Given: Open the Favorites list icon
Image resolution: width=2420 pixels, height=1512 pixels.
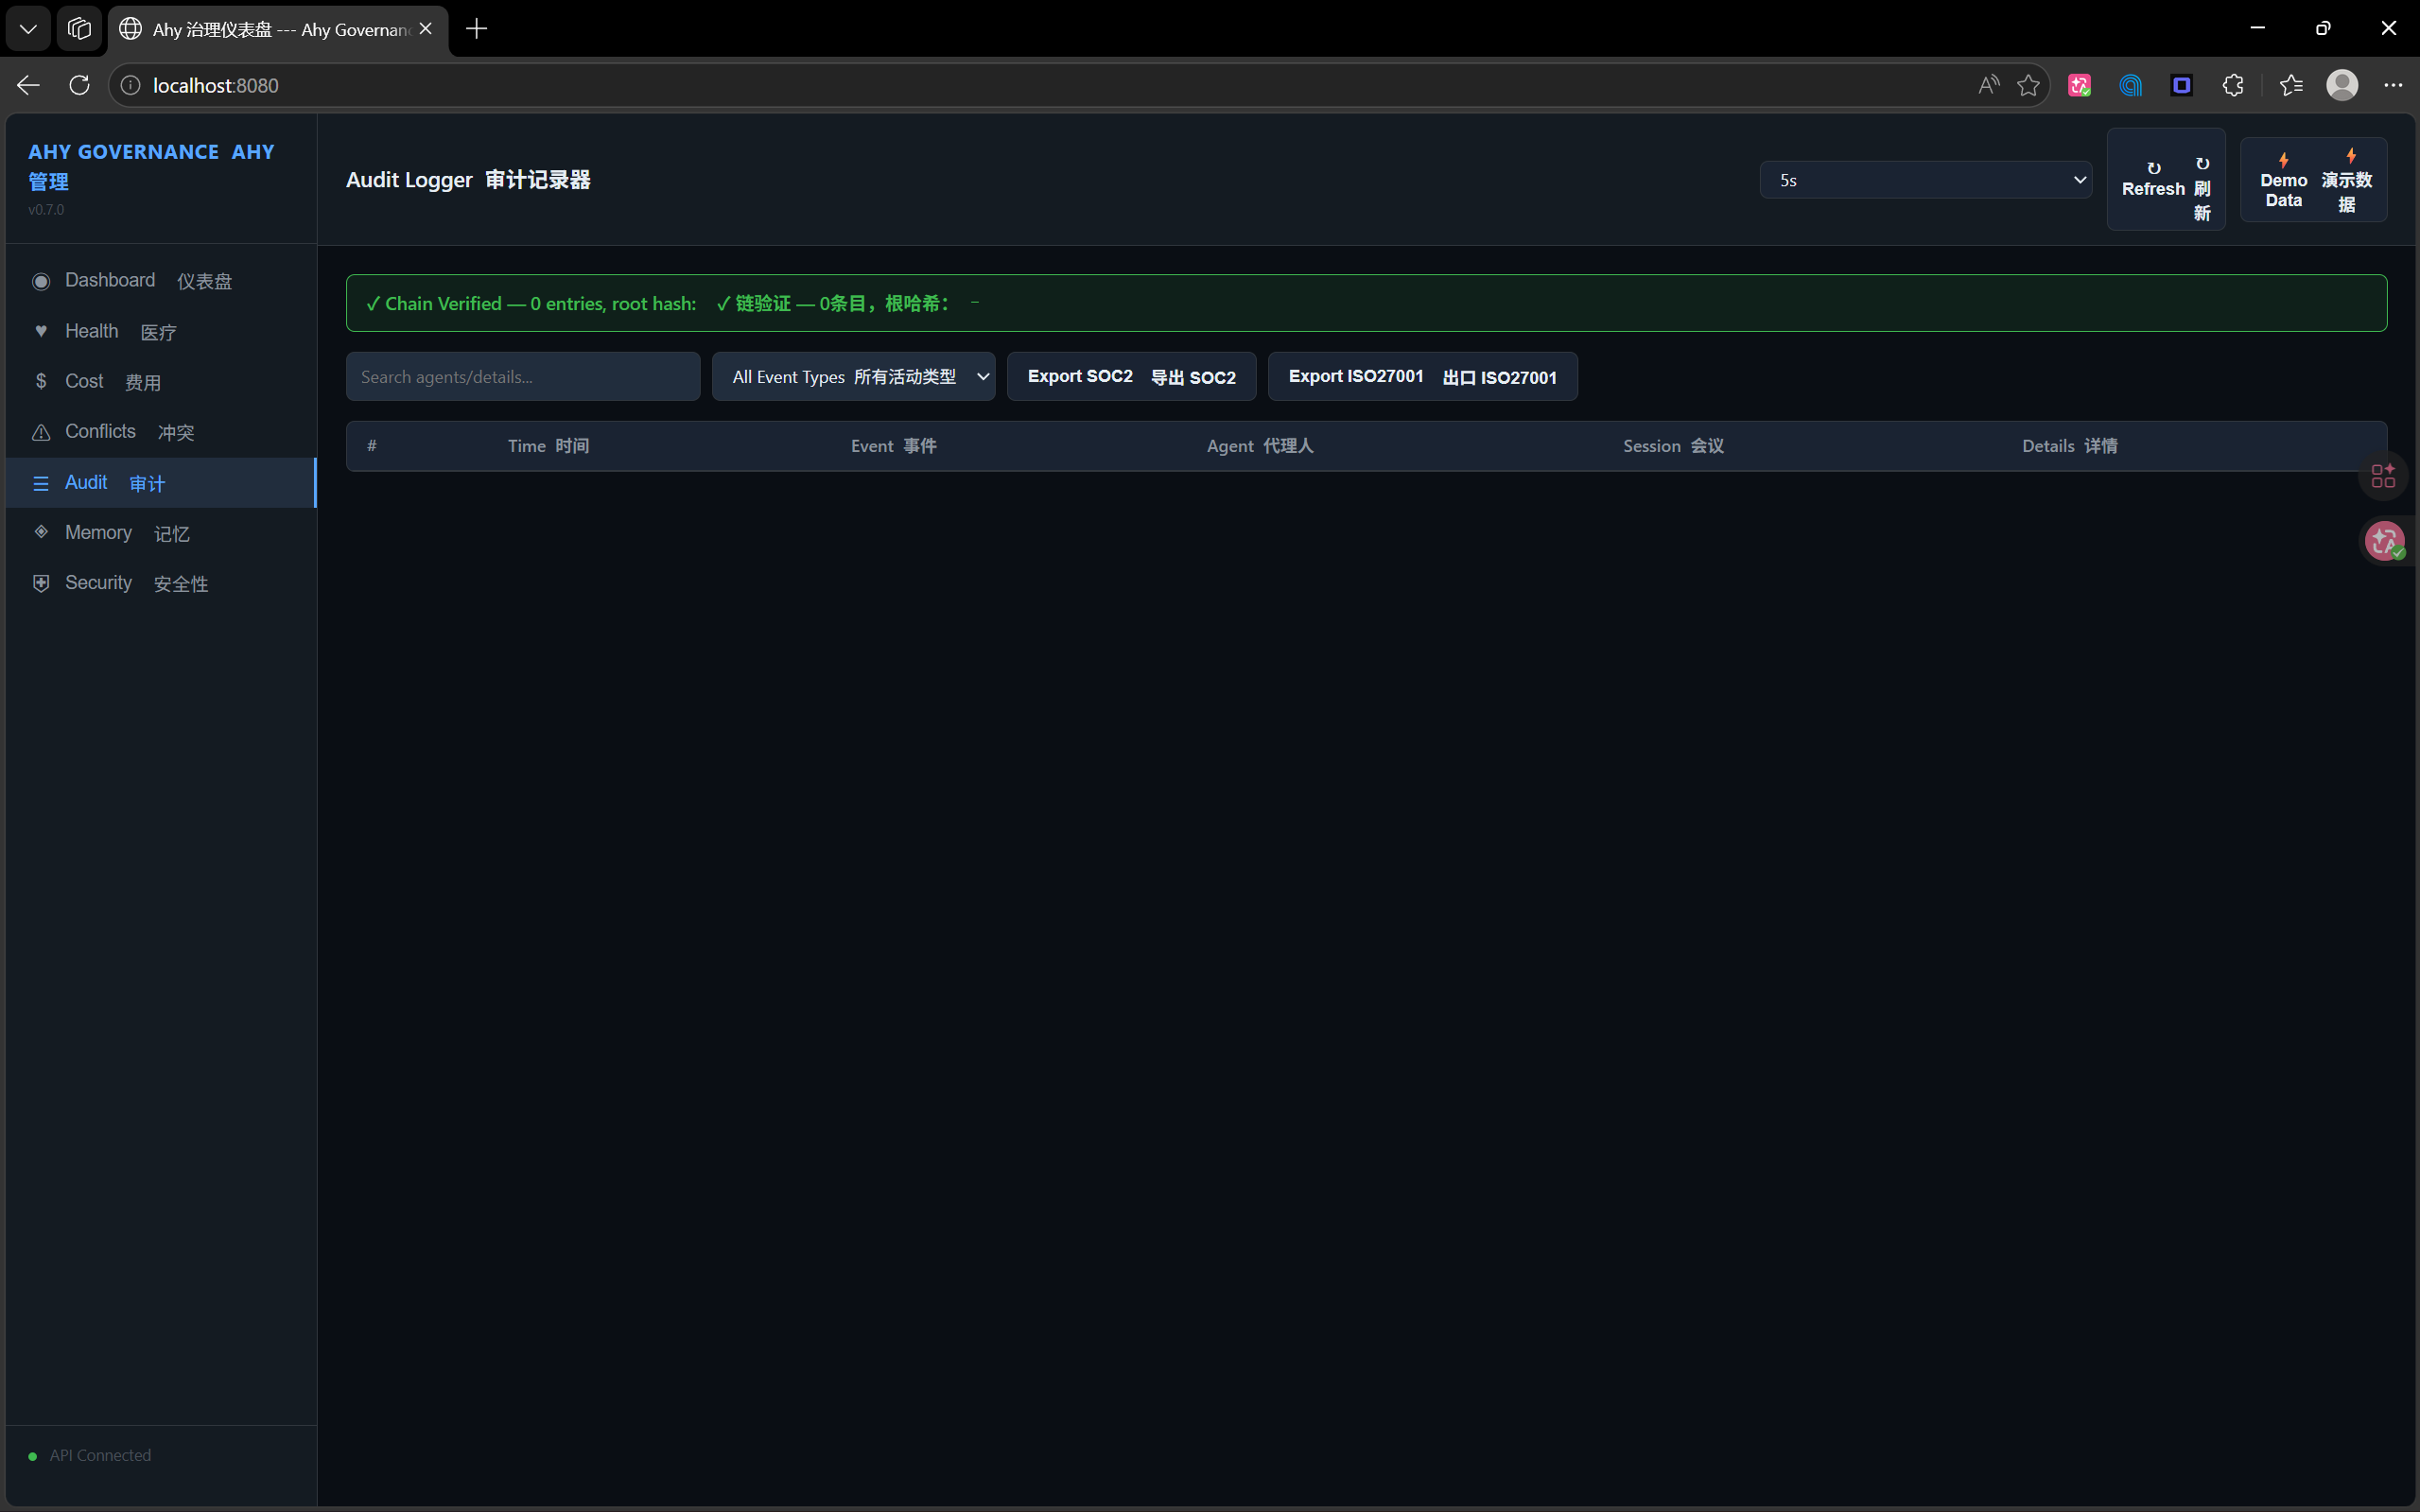Looking at the screenshot, I should click(2291, 85).
